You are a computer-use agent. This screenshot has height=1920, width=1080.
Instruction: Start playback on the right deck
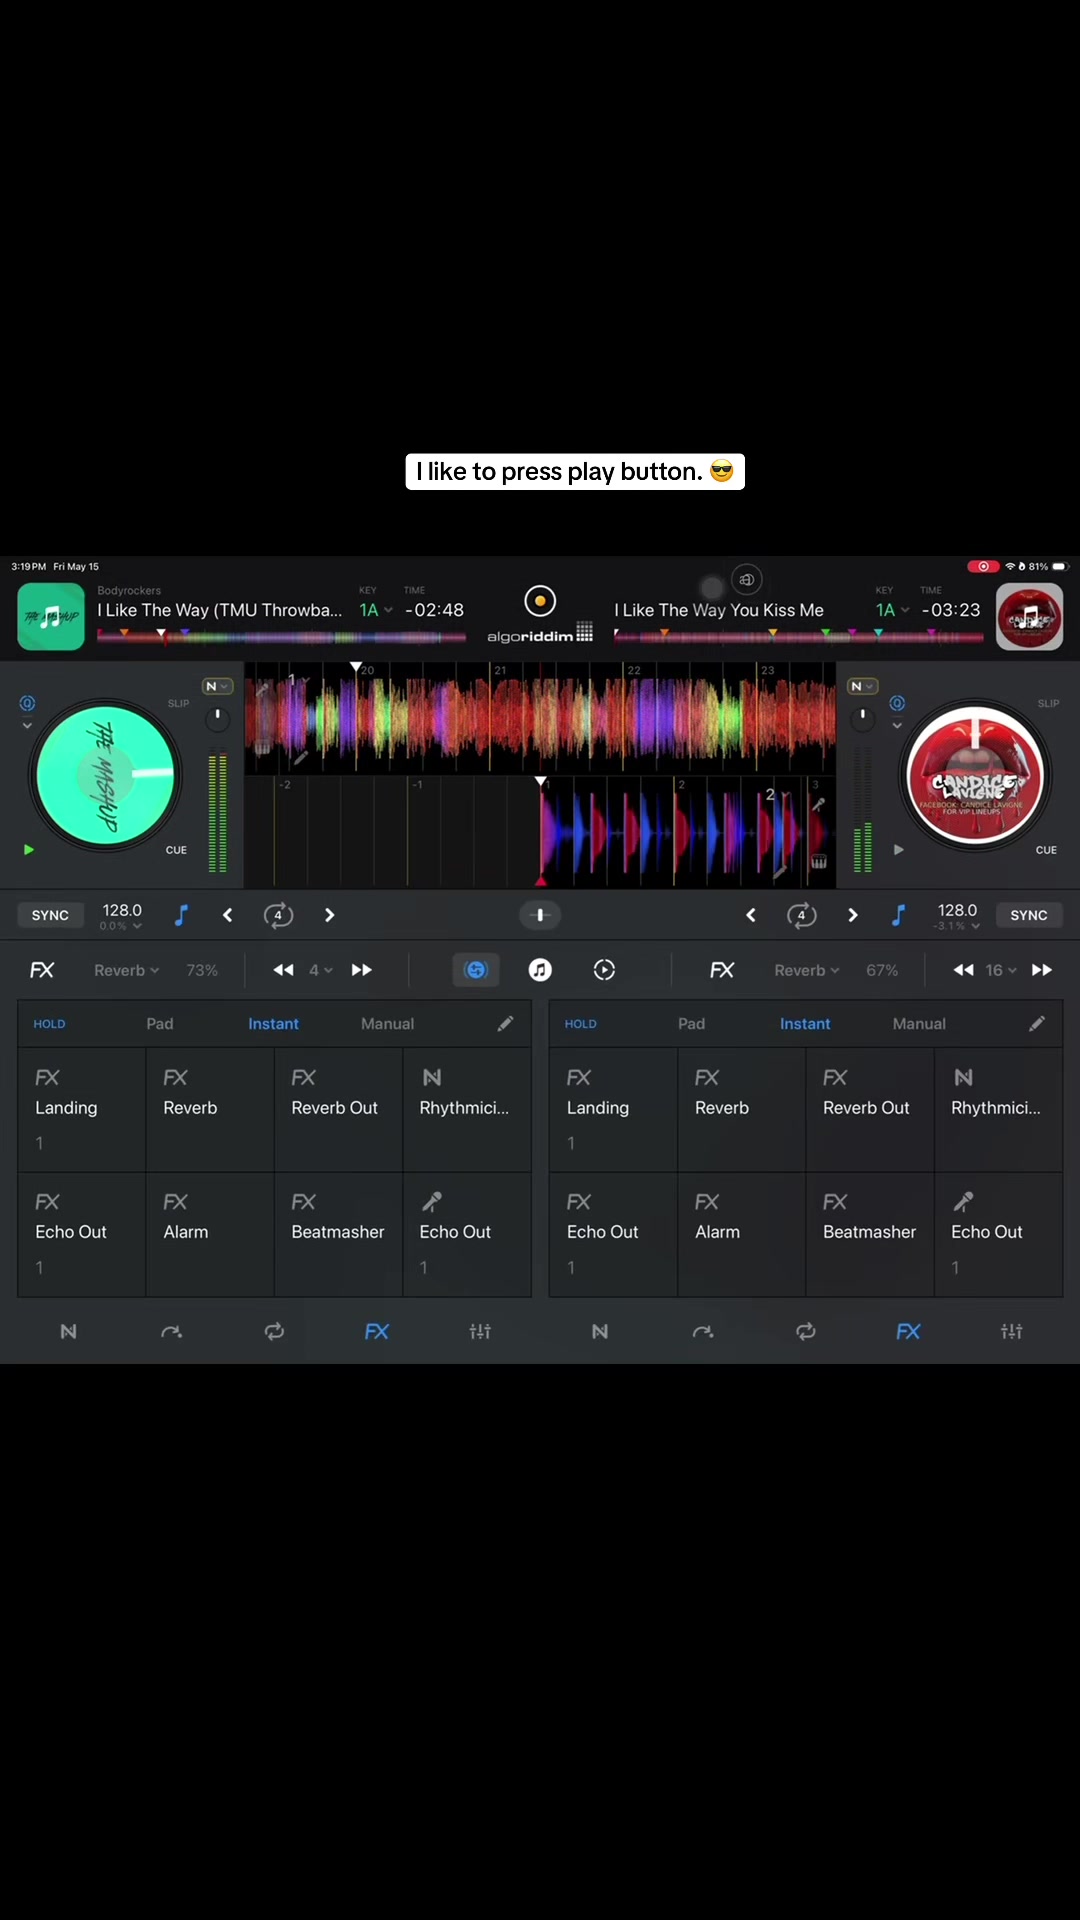898,850
